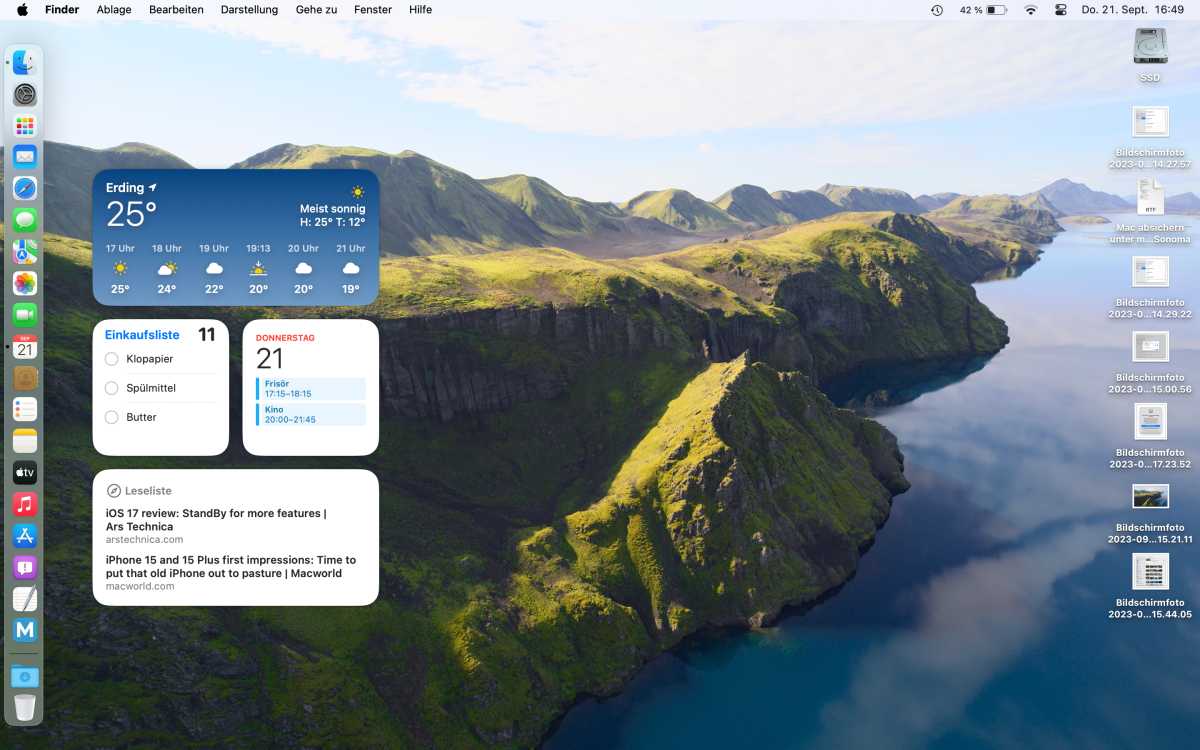The width and height of the screenshot is (1200, 750).
Task: Open the Wi-Fi status menu
Action: [1030, 10]
